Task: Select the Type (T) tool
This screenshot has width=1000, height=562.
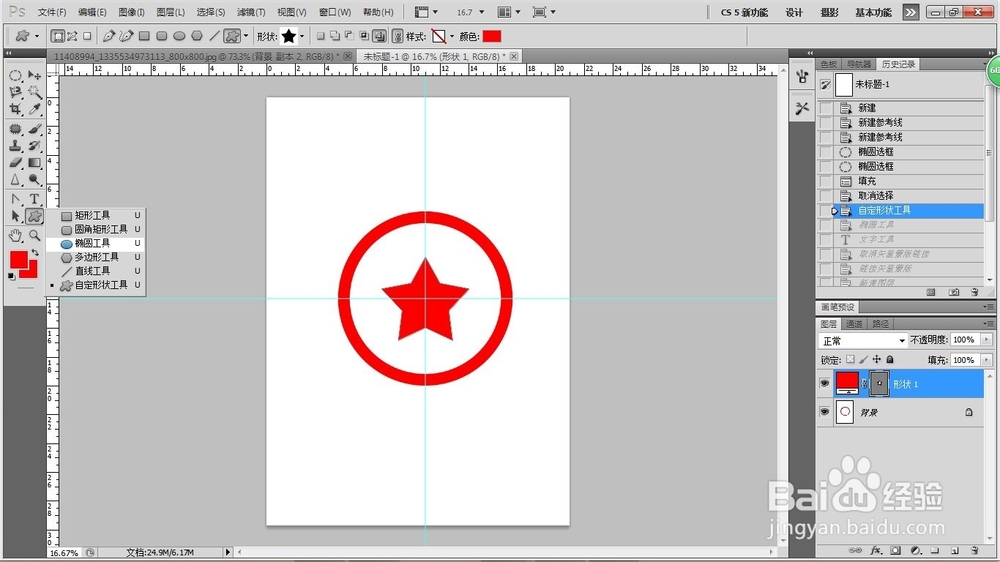Action: coord(34,200)
